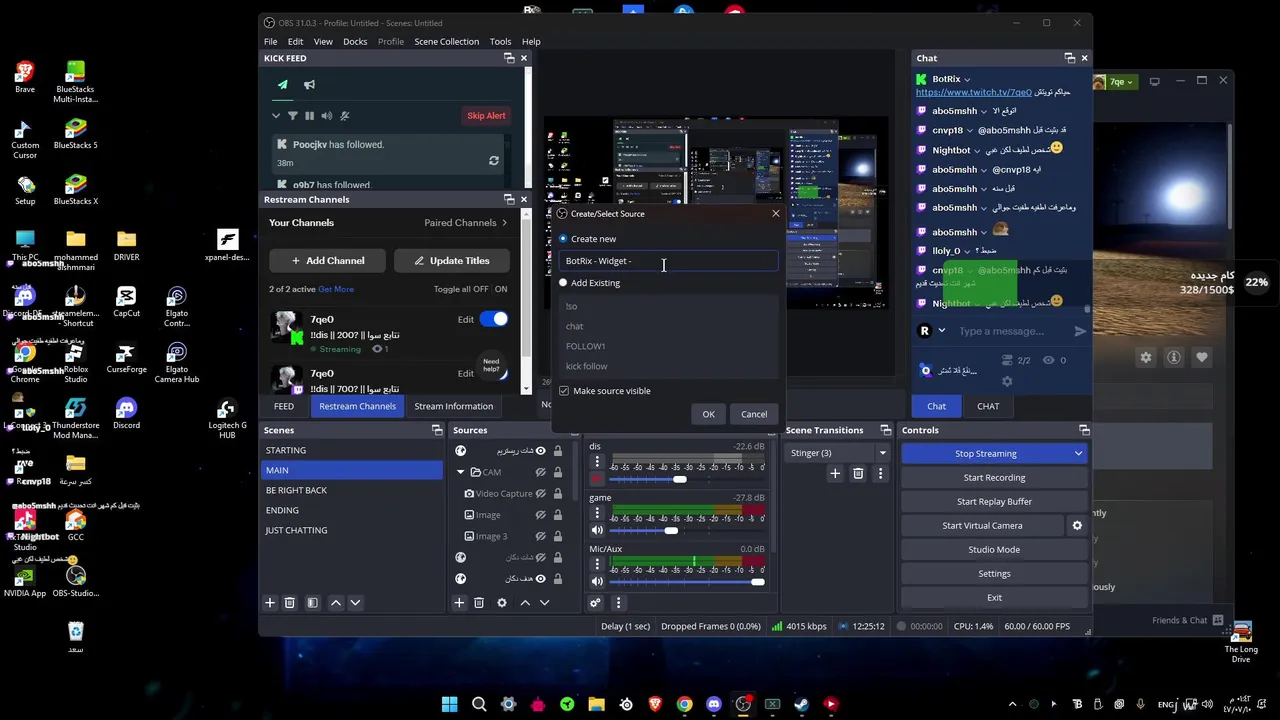Viewport: 1280px width, 720px height.
Task: Open the Scene Collection menu
Action: pyautogui.click(x=446, y=42)
